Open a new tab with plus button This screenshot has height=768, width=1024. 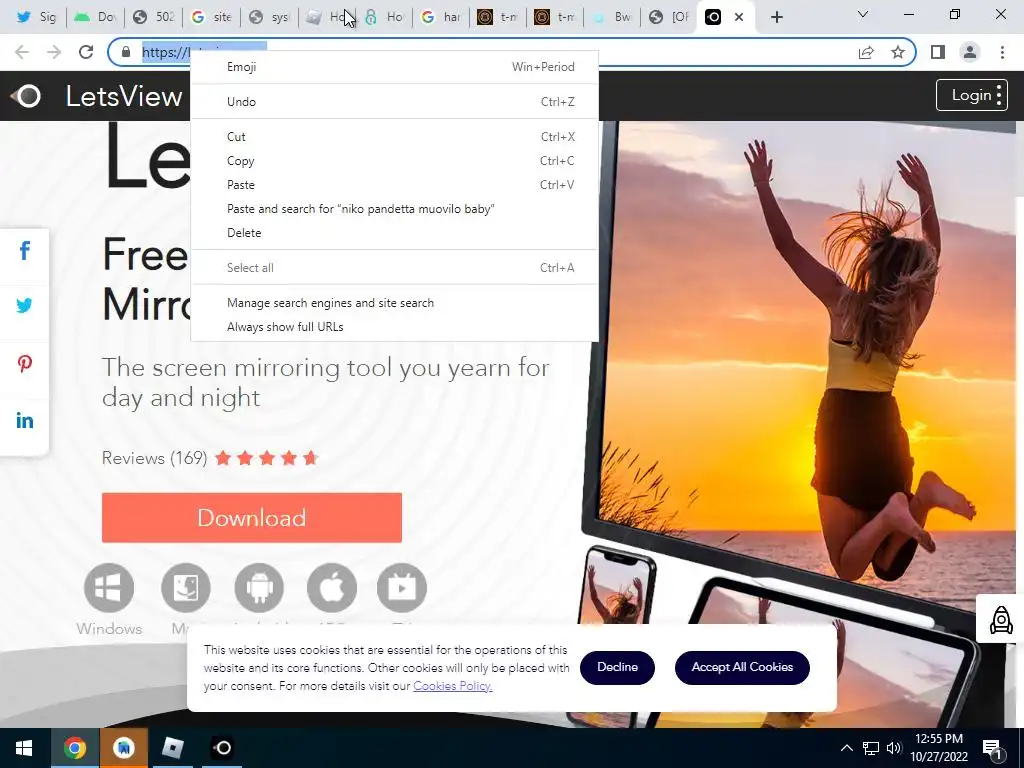[x=776, y=17]
